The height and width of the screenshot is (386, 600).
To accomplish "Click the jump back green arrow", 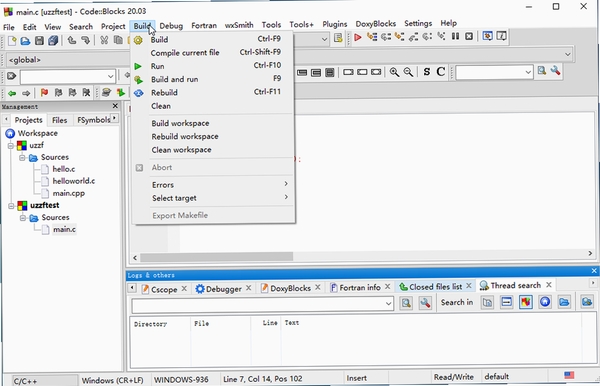I will (12, 93).
